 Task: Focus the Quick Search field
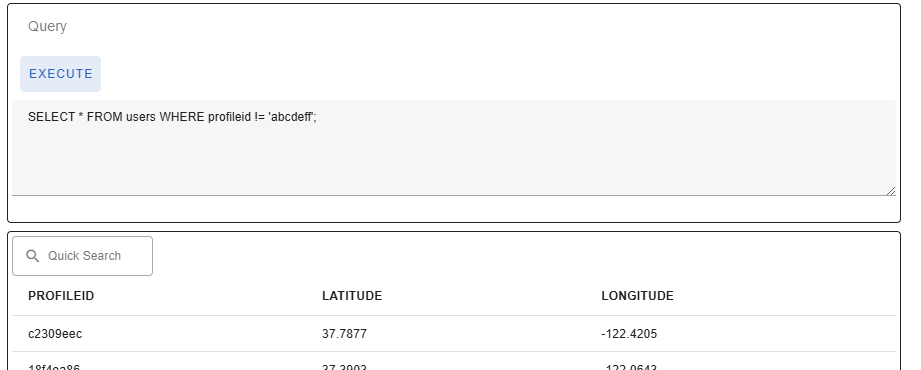[x=82, y=256]
